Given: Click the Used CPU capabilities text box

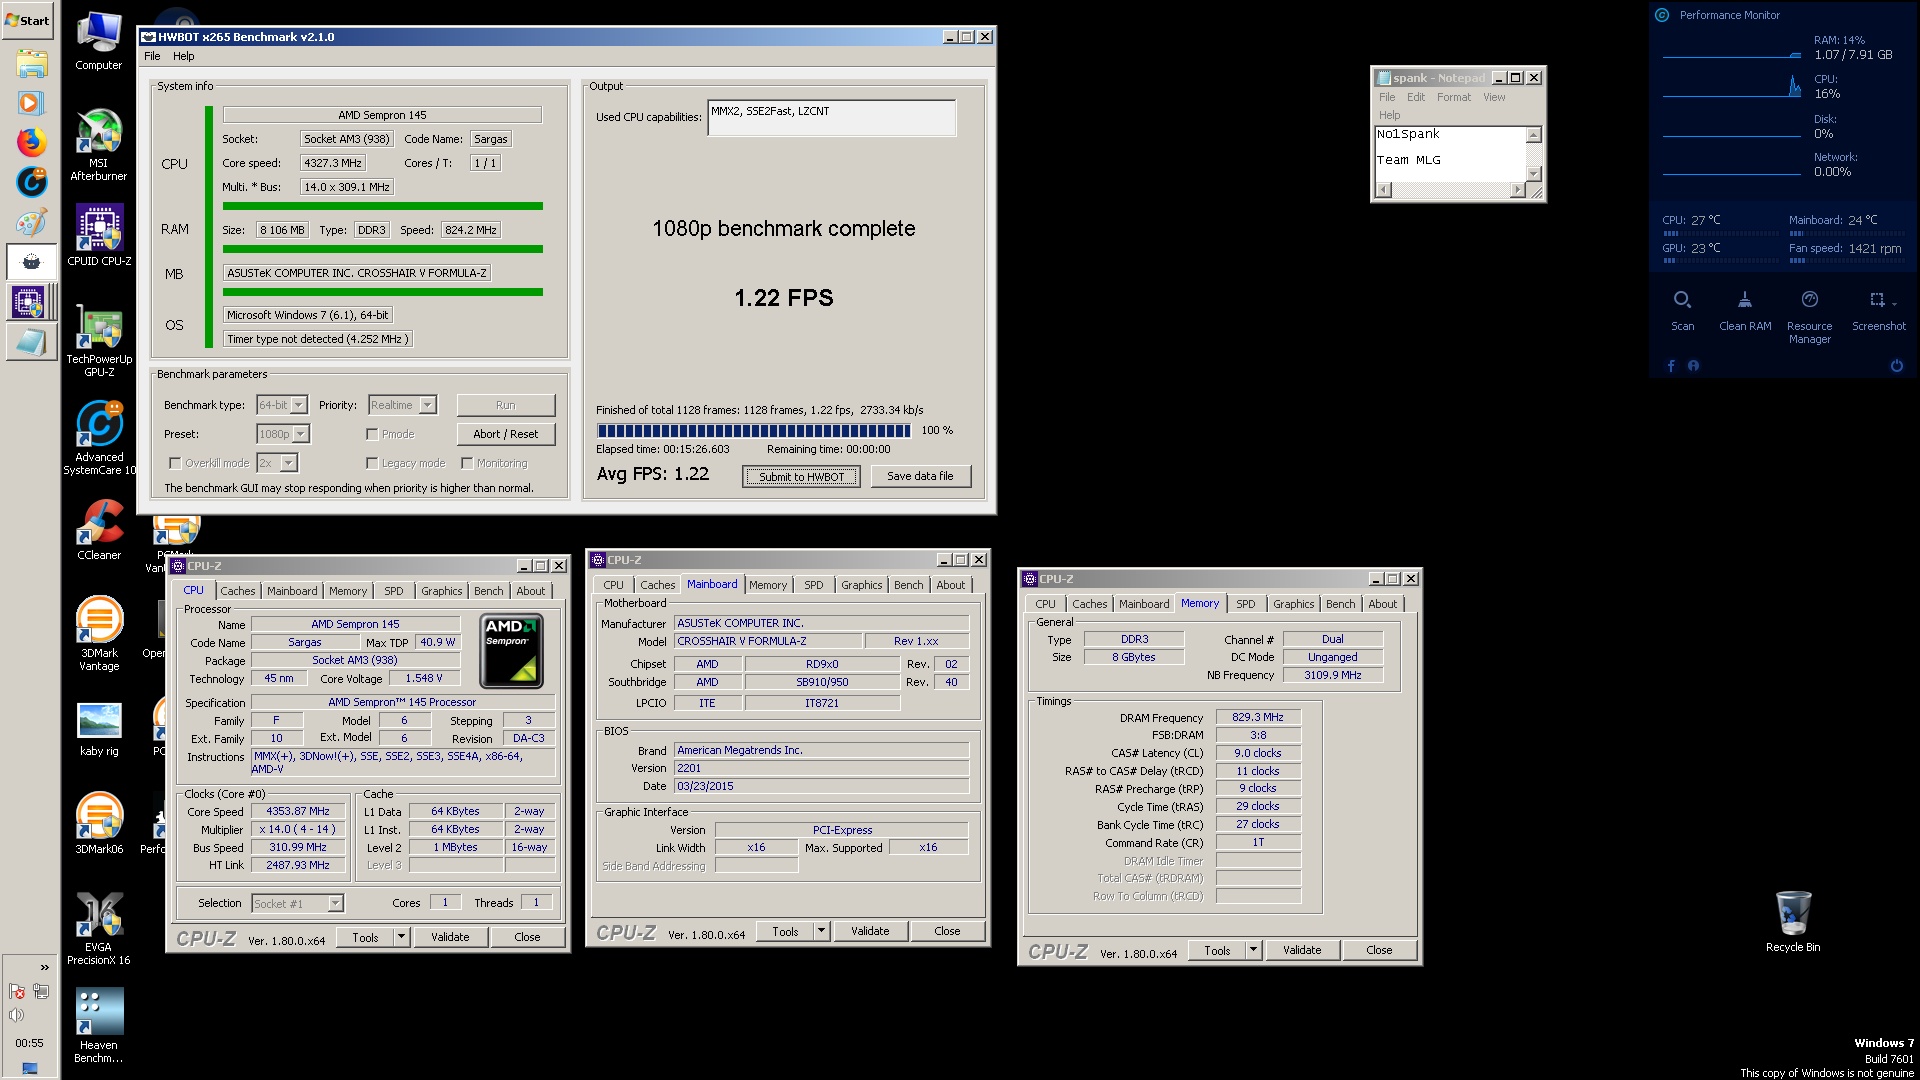Looking at the screenshot, I should pyautogui.click(x=831, y=118).
